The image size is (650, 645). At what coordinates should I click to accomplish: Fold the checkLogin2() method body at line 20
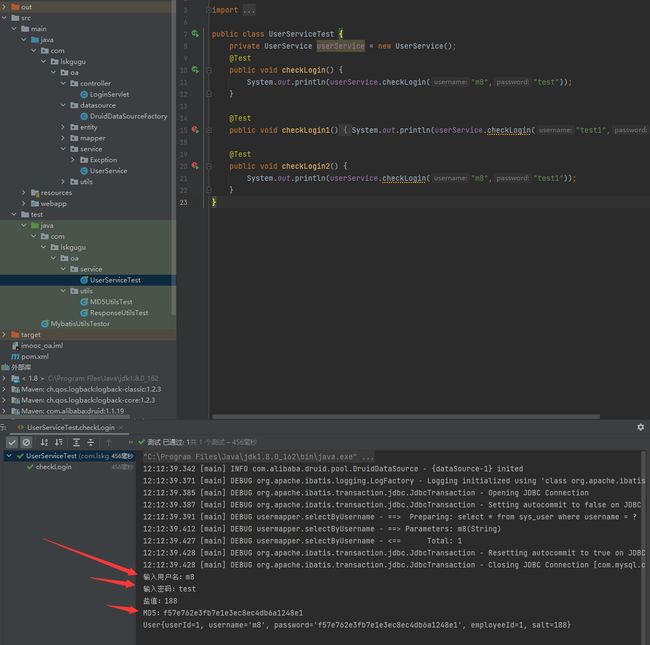click(x=209, y=166)
